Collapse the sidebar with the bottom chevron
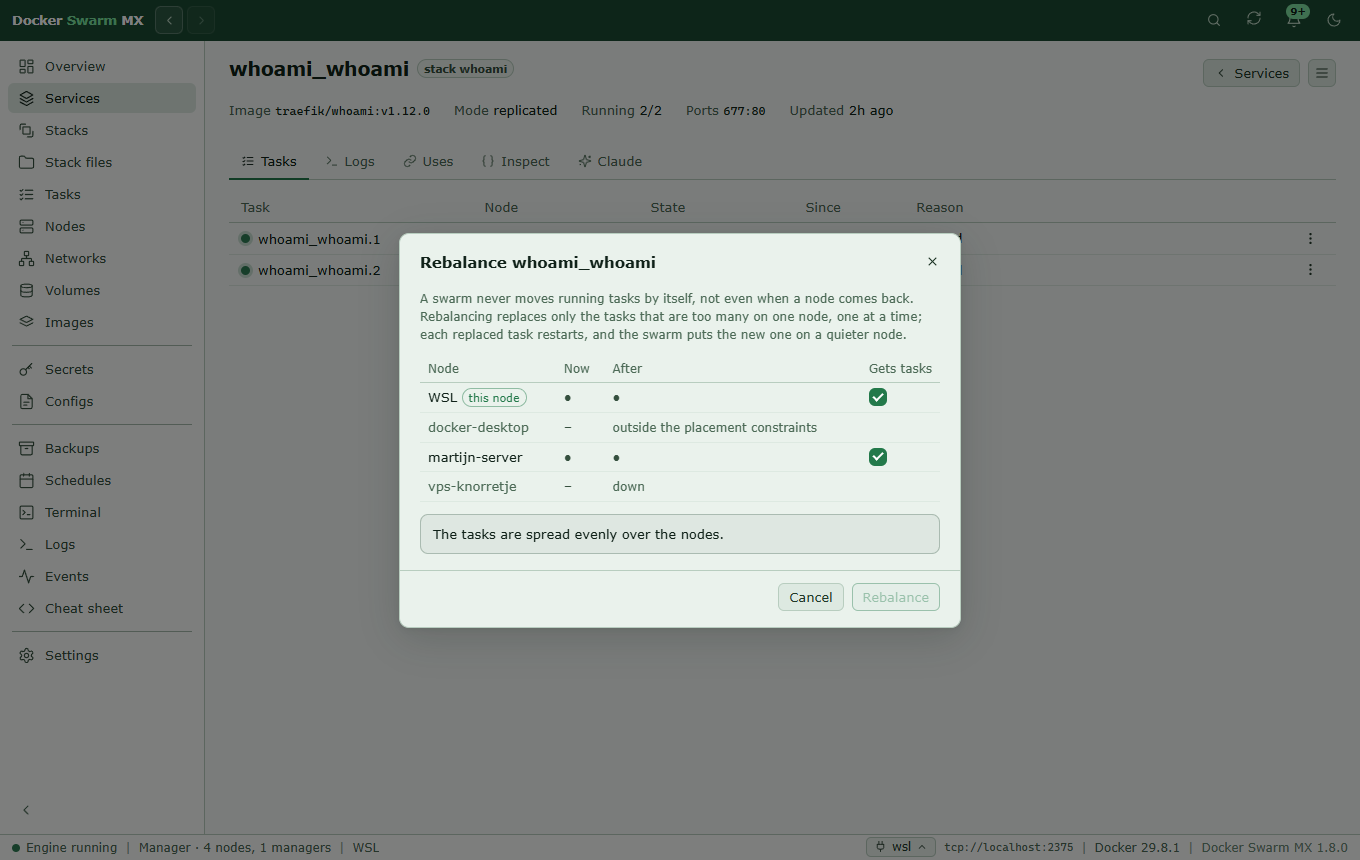The width and height of the screenshot is (1360, 860). pyautogui.click(x=27, y=810)
